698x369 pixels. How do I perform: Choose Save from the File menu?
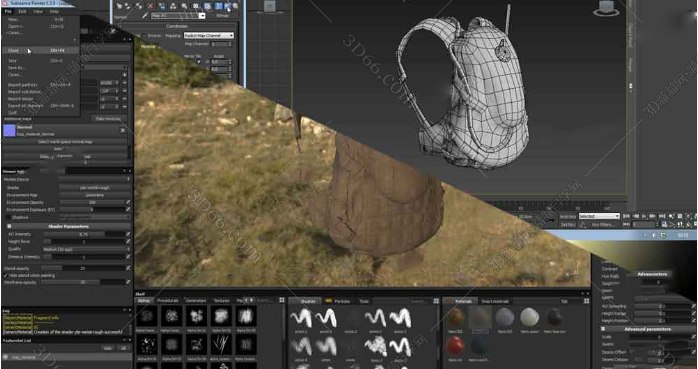41,61
